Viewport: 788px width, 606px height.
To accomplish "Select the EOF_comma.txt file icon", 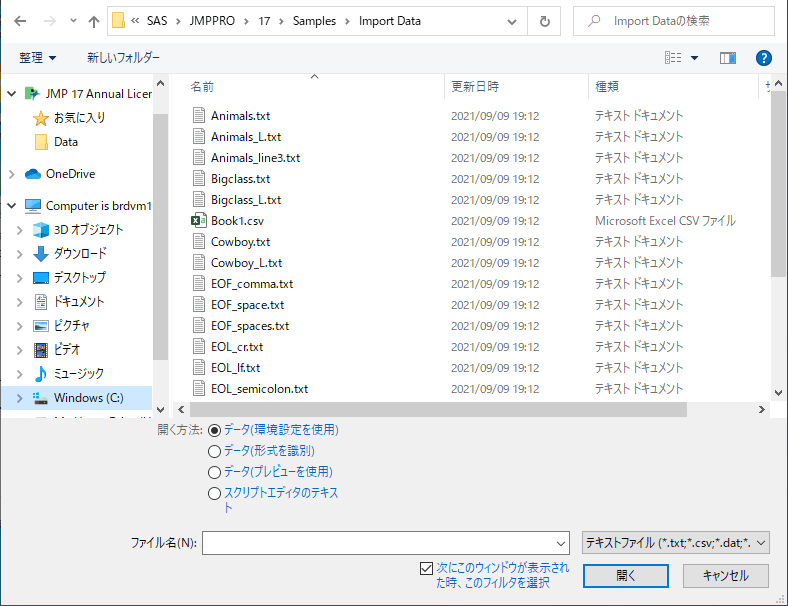I will [x=199, y=283].
